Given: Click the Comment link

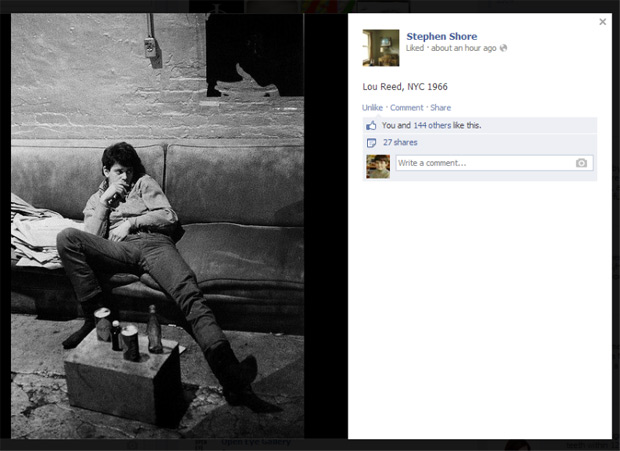Looking at the screenshot, I should (x=406, y=108).
